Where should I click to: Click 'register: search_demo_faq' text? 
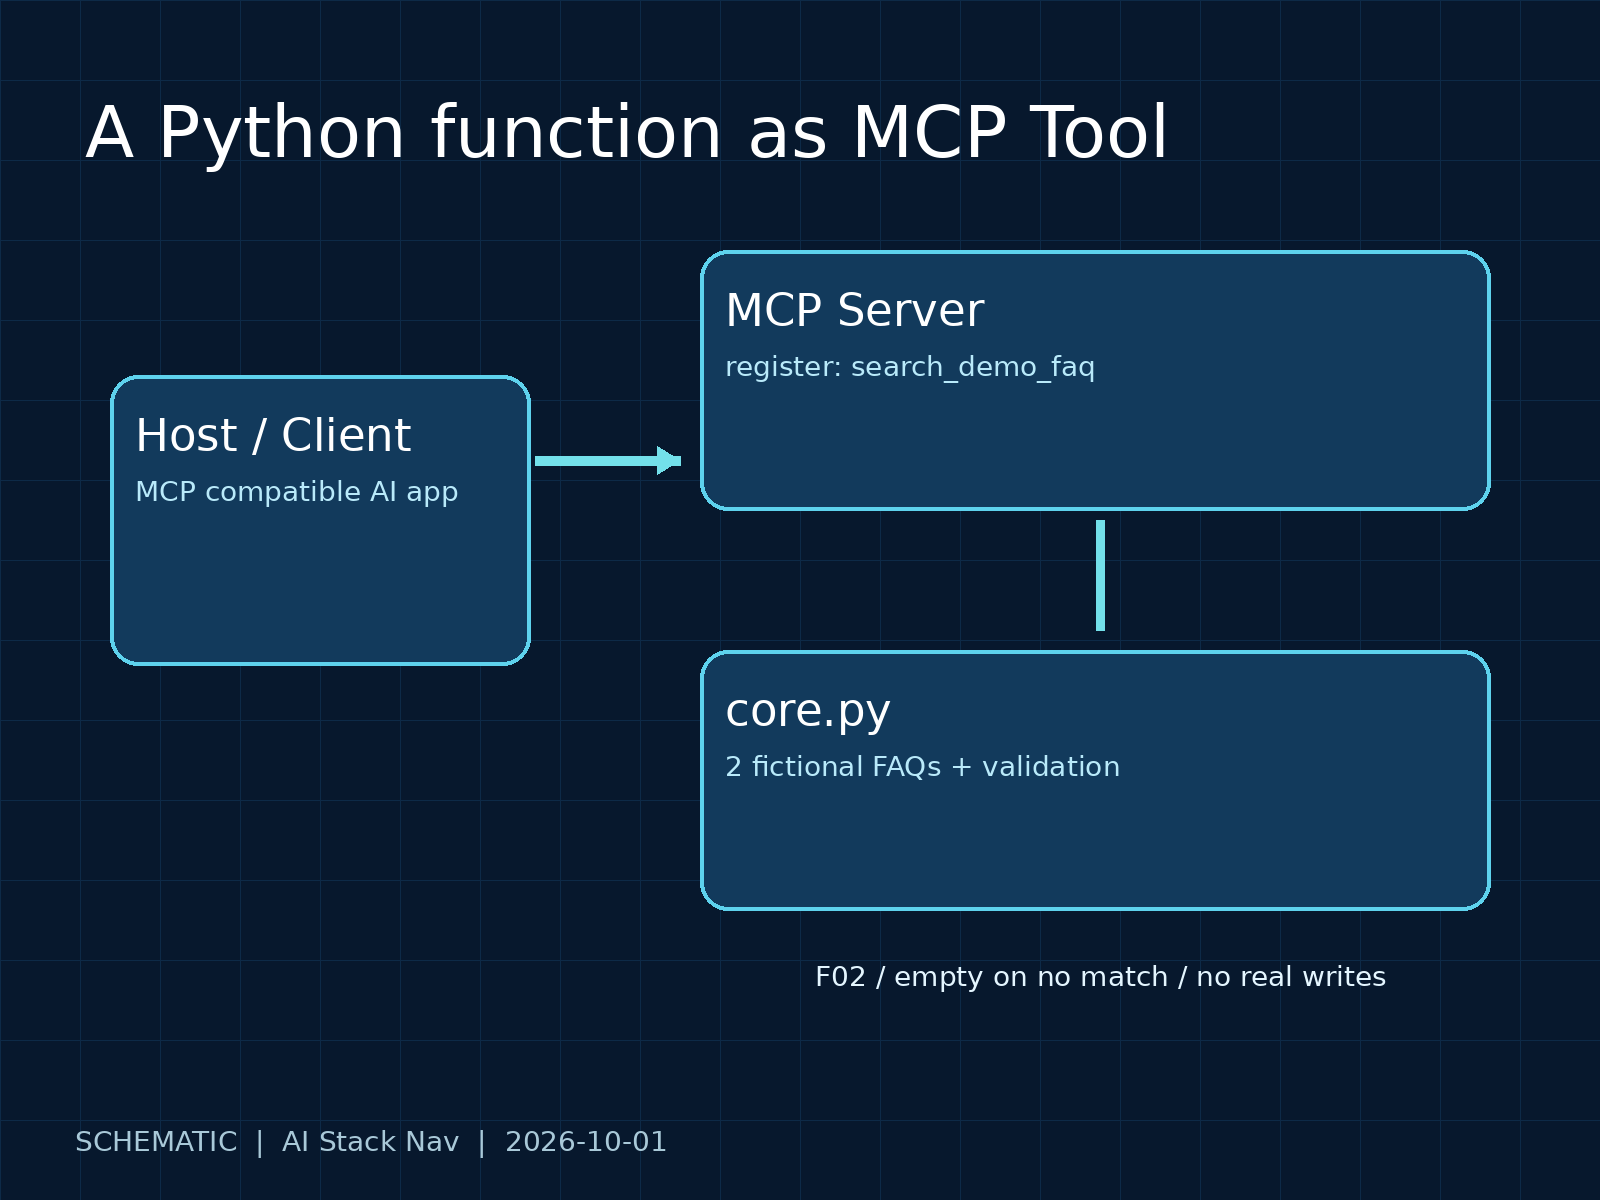(910, 368)
